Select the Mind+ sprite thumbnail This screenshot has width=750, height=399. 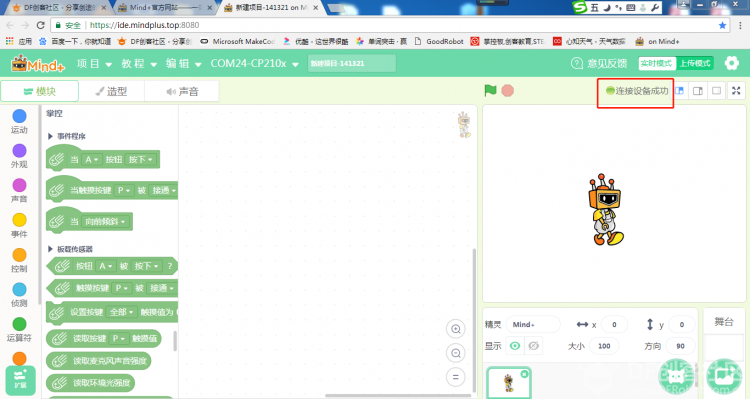[x=509, y=383]
